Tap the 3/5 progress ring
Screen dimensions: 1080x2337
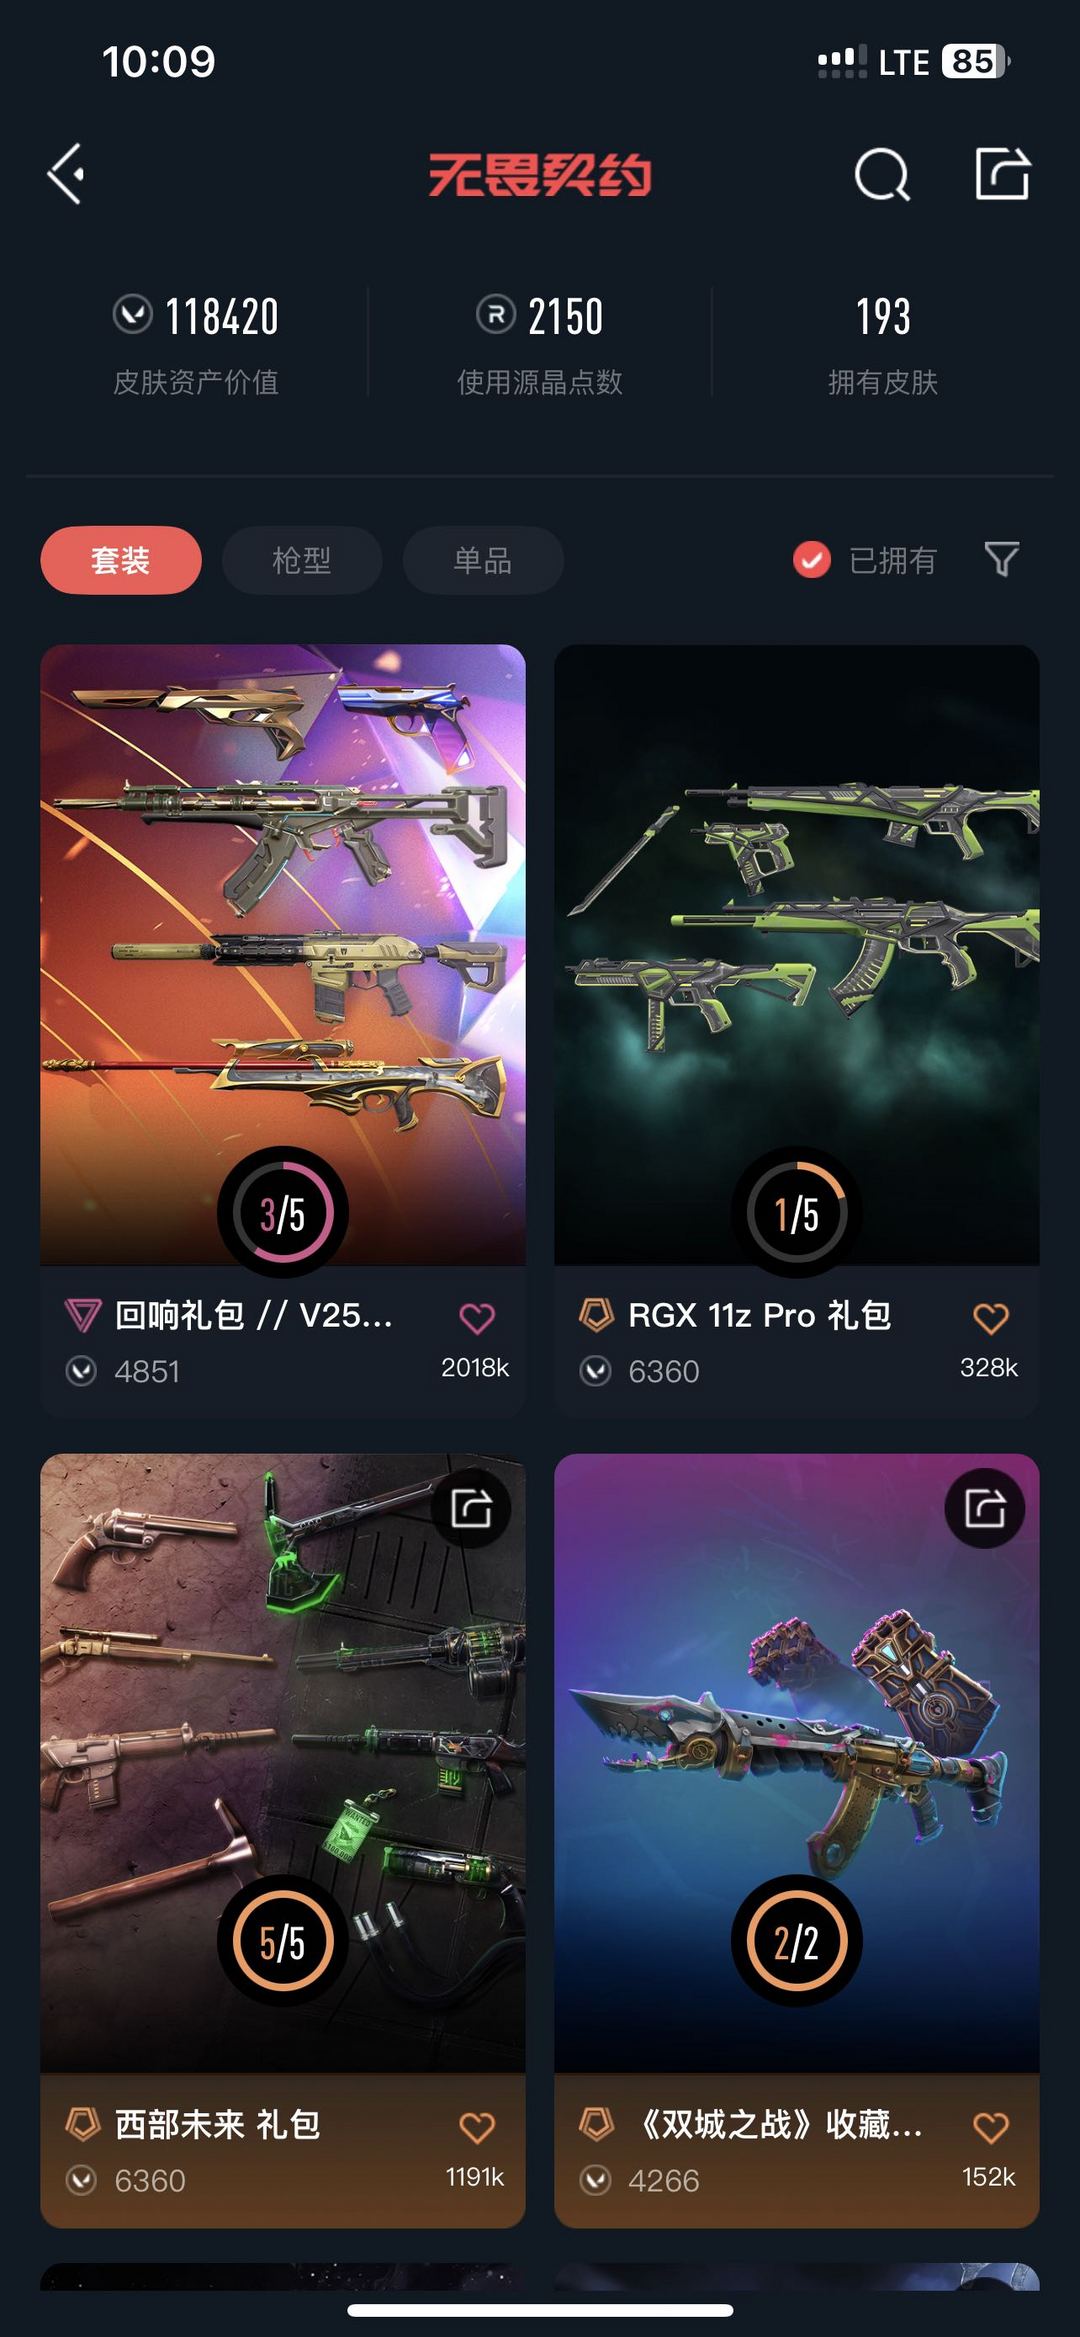[x=283, y=1212]
